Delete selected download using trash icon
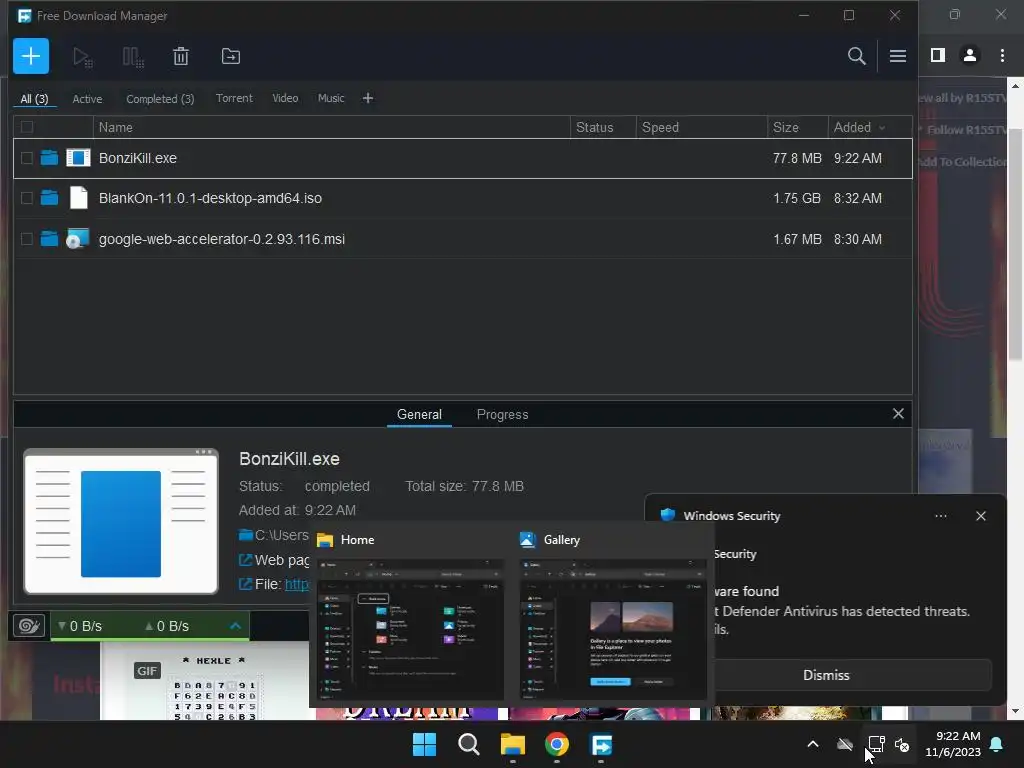Image resolution: width=1024 pixels, height=768 pixels. coord(181,57)
